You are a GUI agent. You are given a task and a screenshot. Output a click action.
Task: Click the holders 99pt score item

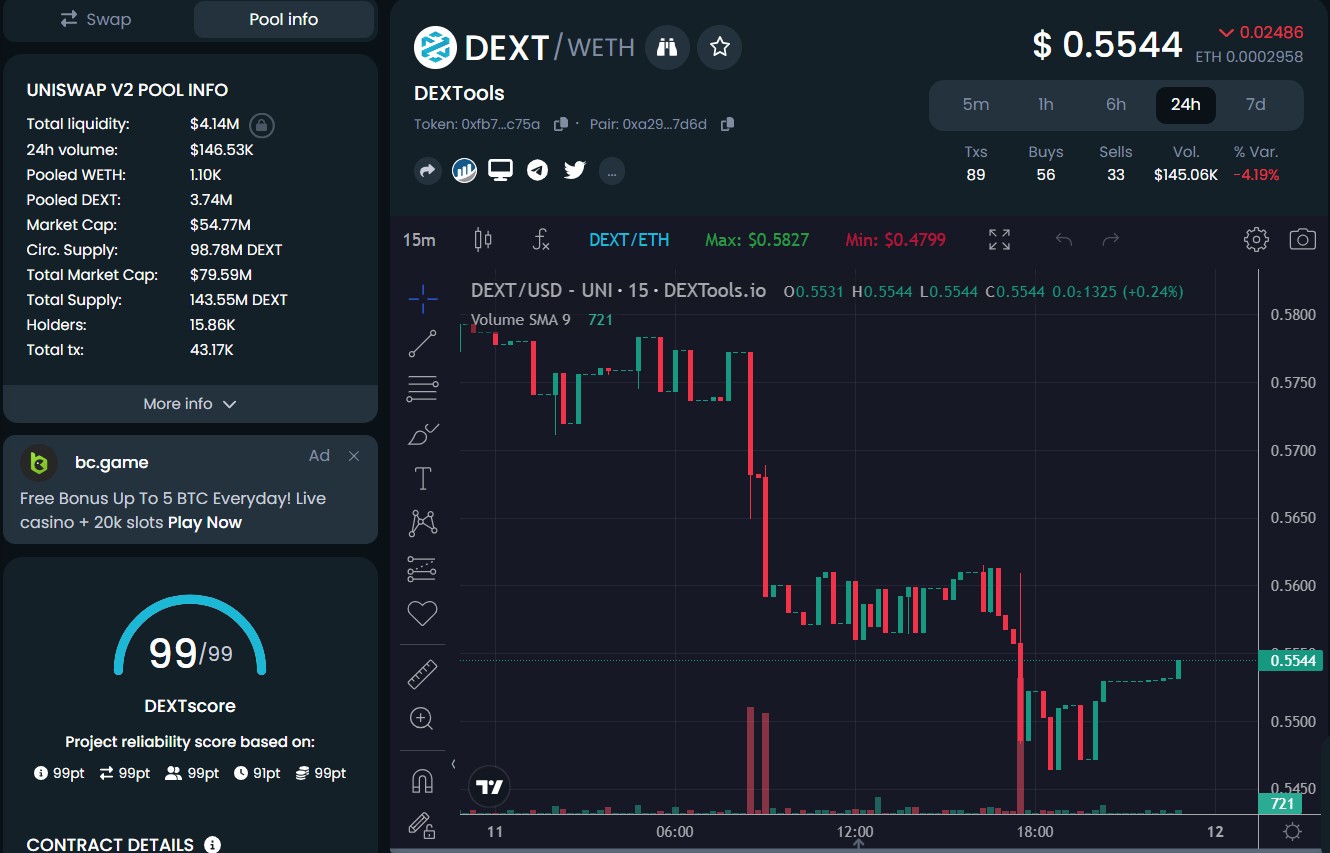coord(192,773)
